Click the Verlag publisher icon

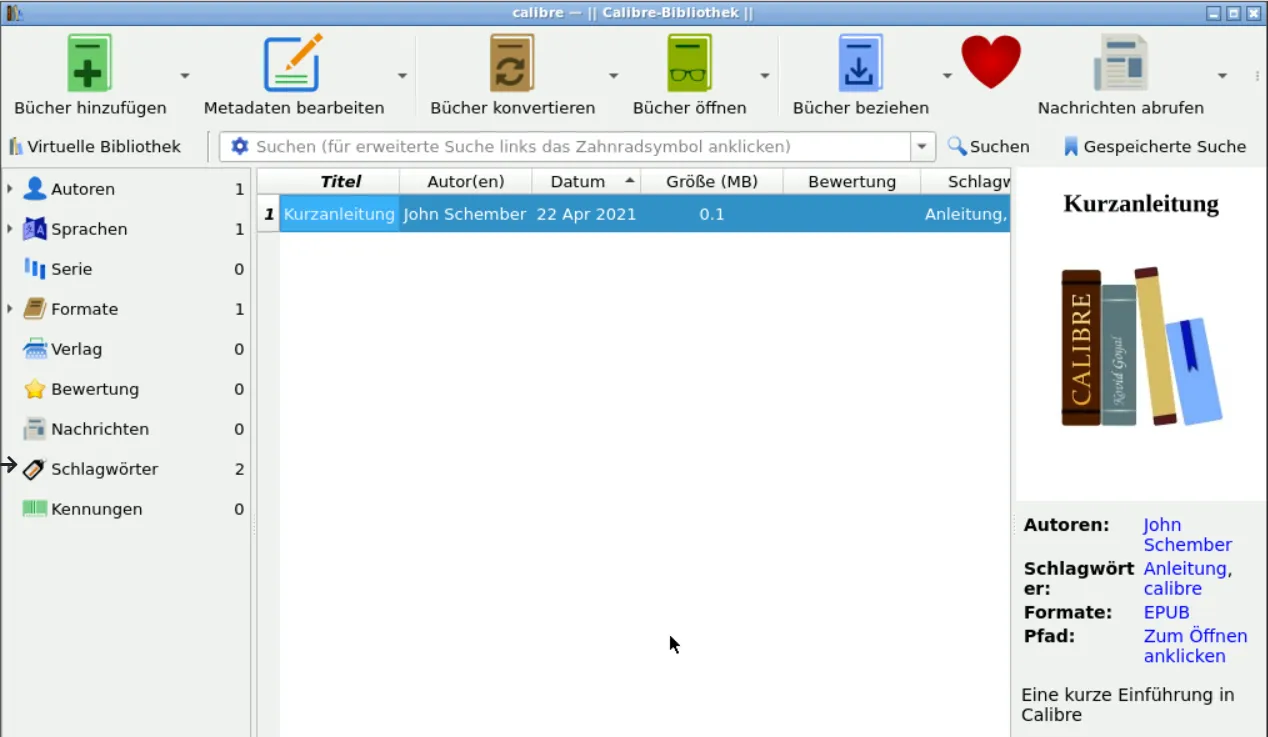[35, 349]
